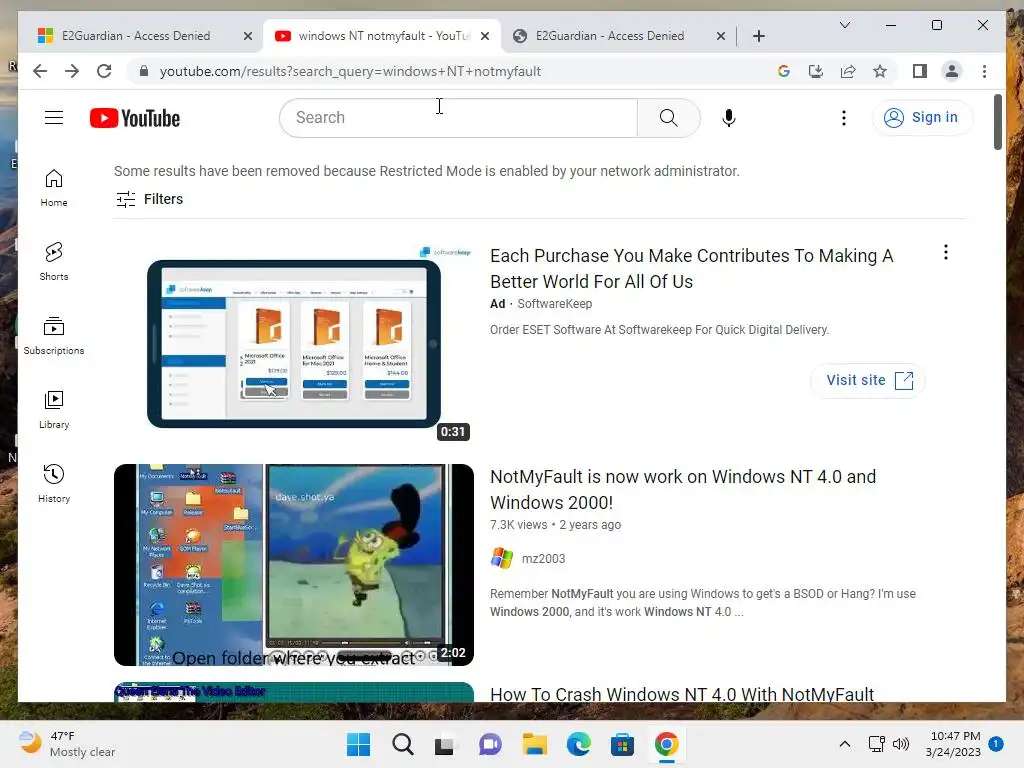Open Shorts in sidebar
This screenshot has height=768, width=1024.
(54, 261)
